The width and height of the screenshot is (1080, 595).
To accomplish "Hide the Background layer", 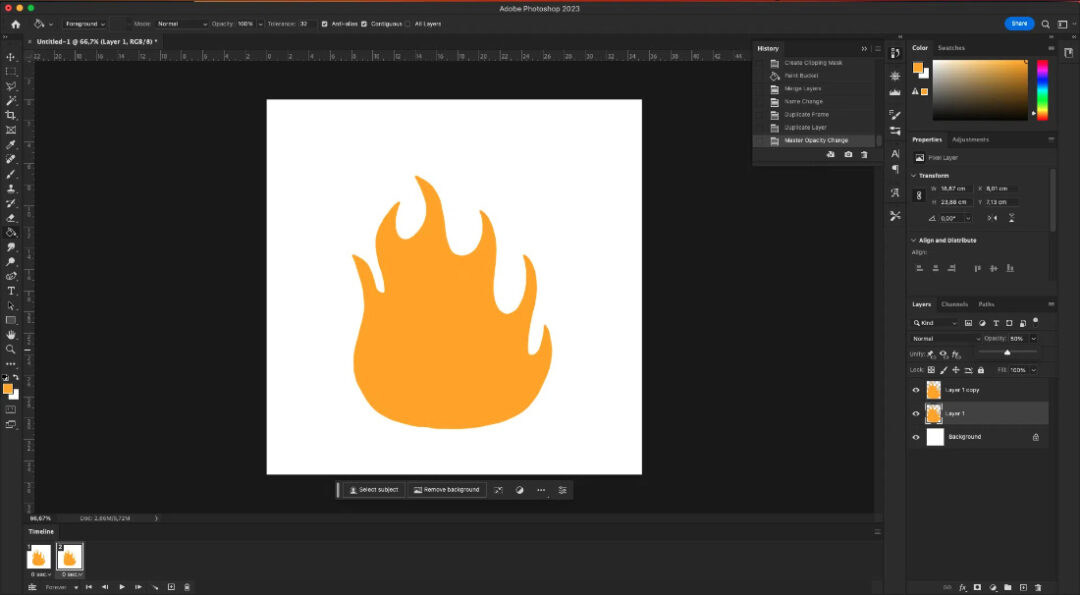I will click(x=916, y=437).
